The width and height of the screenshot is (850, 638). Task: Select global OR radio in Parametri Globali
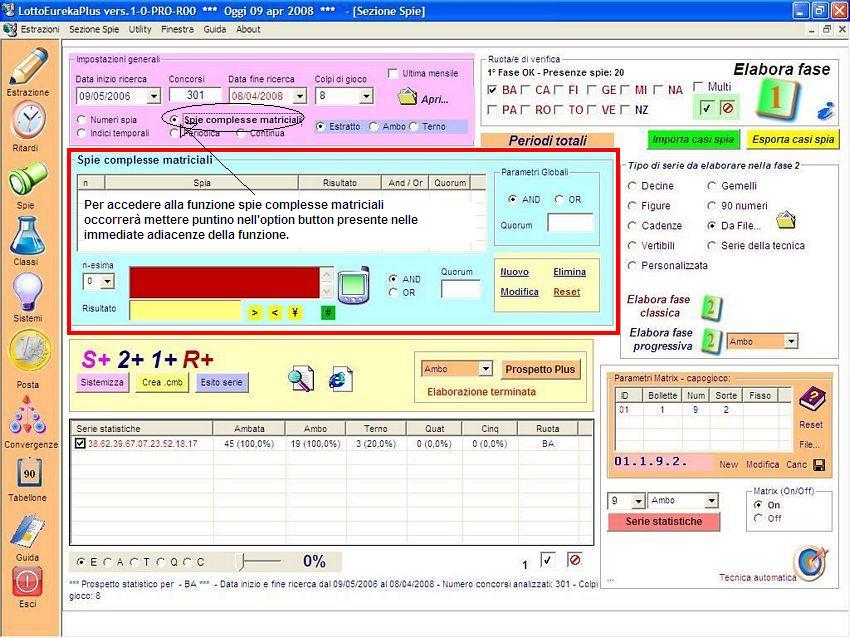pos(559,199)
